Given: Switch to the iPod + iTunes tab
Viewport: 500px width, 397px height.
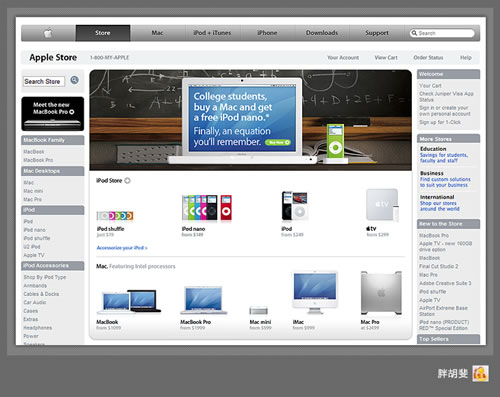Looking at the screenshot, I should 212,33.
